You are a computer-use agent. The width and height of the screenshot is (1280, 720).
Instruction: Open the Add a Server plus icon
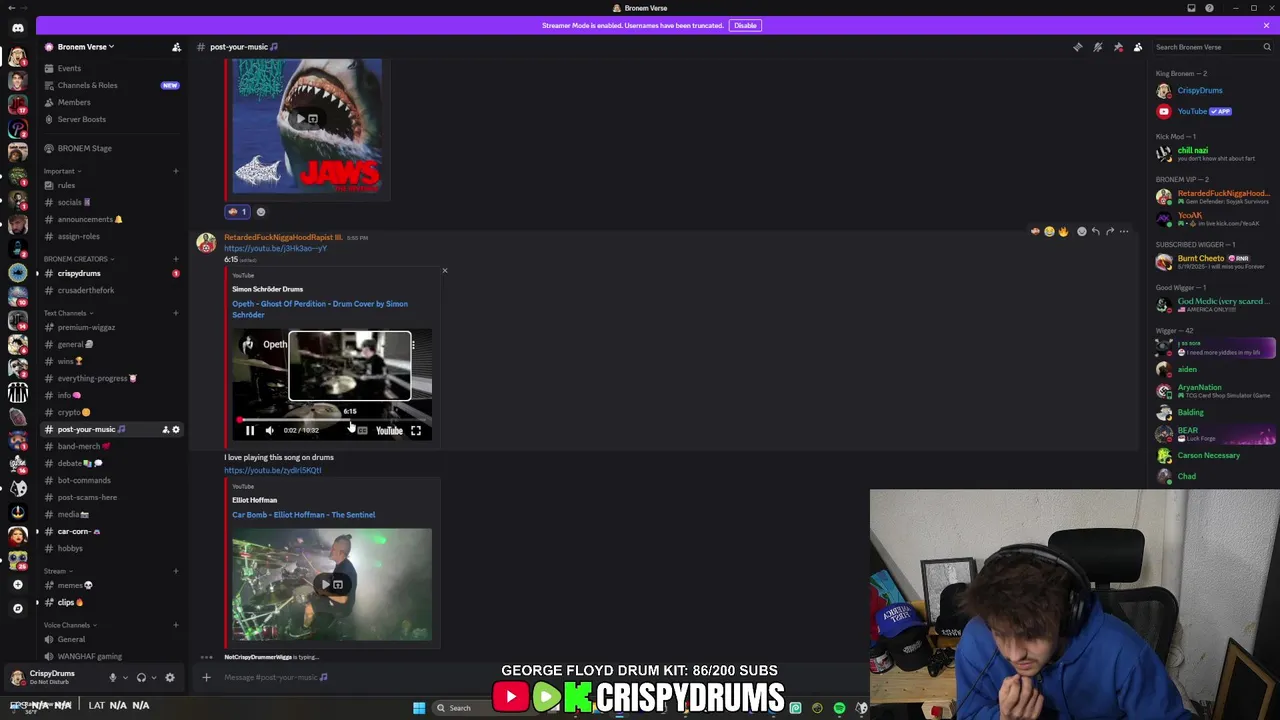pos(17,584)
